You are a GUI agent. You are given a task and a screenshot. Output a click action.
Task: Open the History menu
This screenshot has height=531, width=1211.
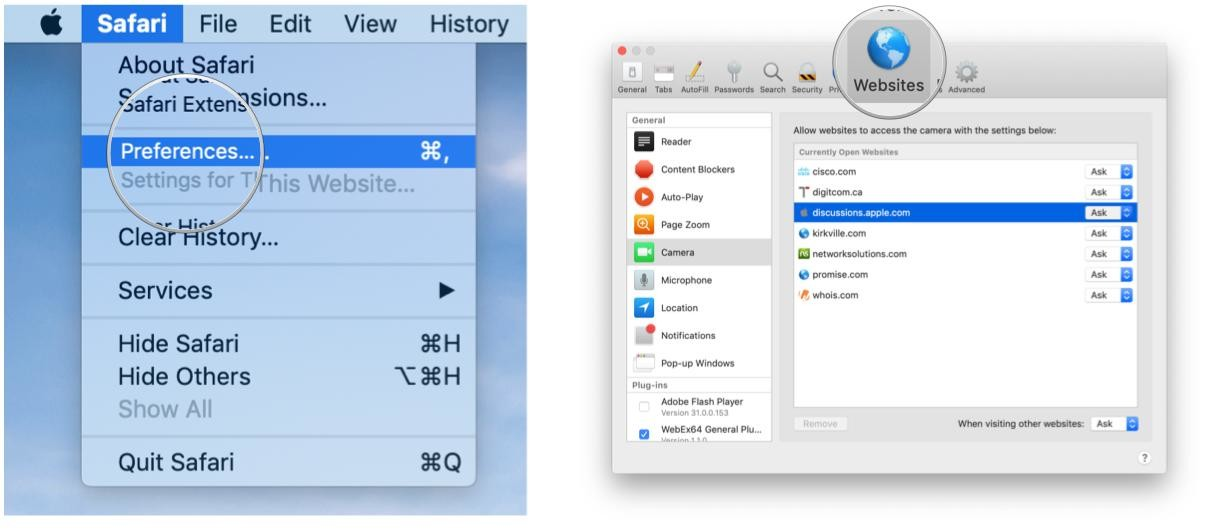click(x=469, y=22)
